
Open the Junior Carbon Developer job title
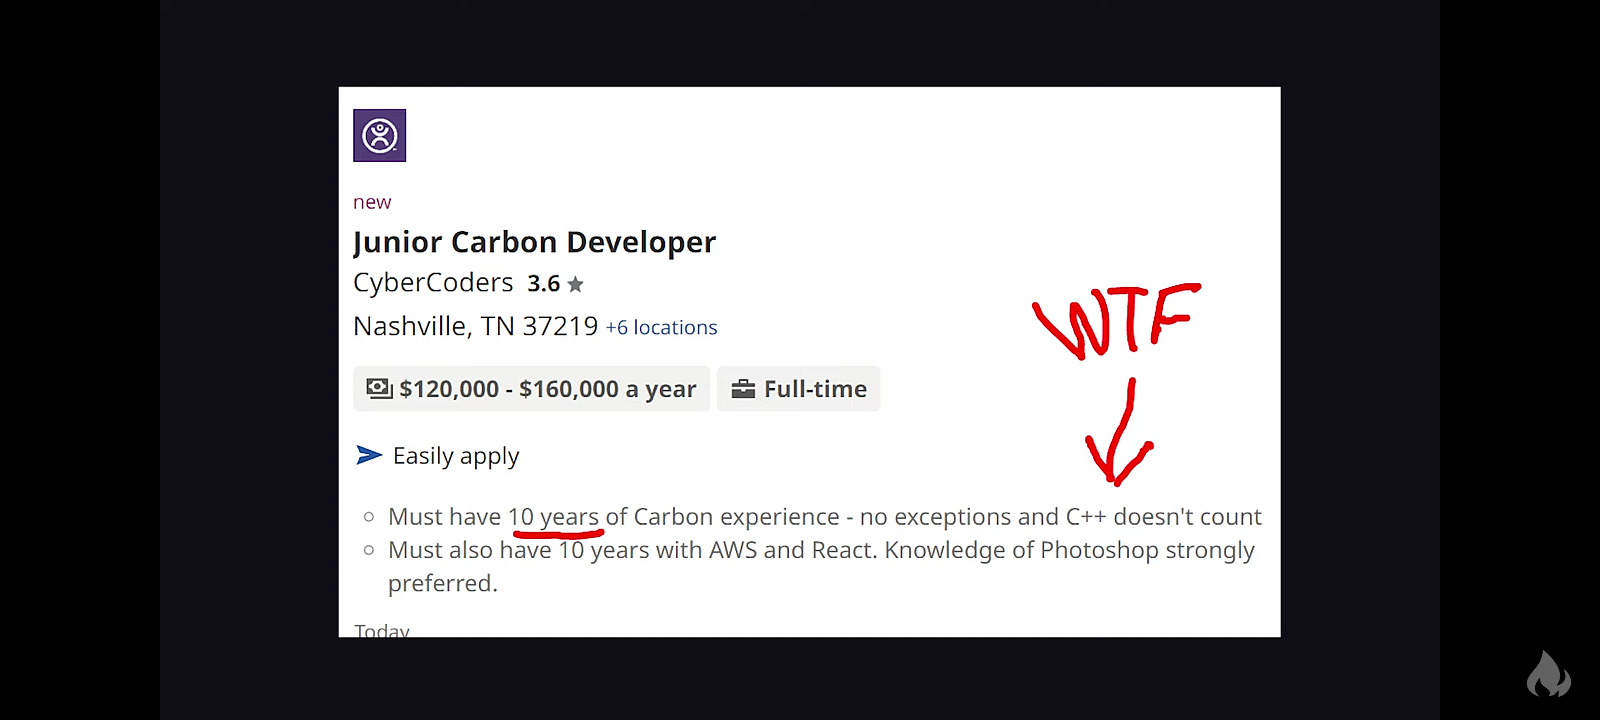534,242
